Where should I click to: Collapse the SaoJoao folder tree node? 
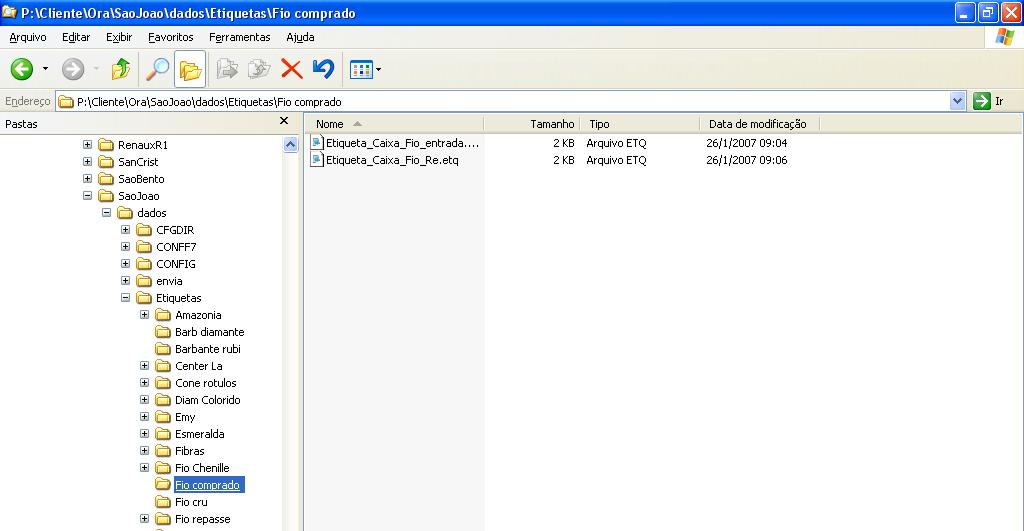(88, 196)
